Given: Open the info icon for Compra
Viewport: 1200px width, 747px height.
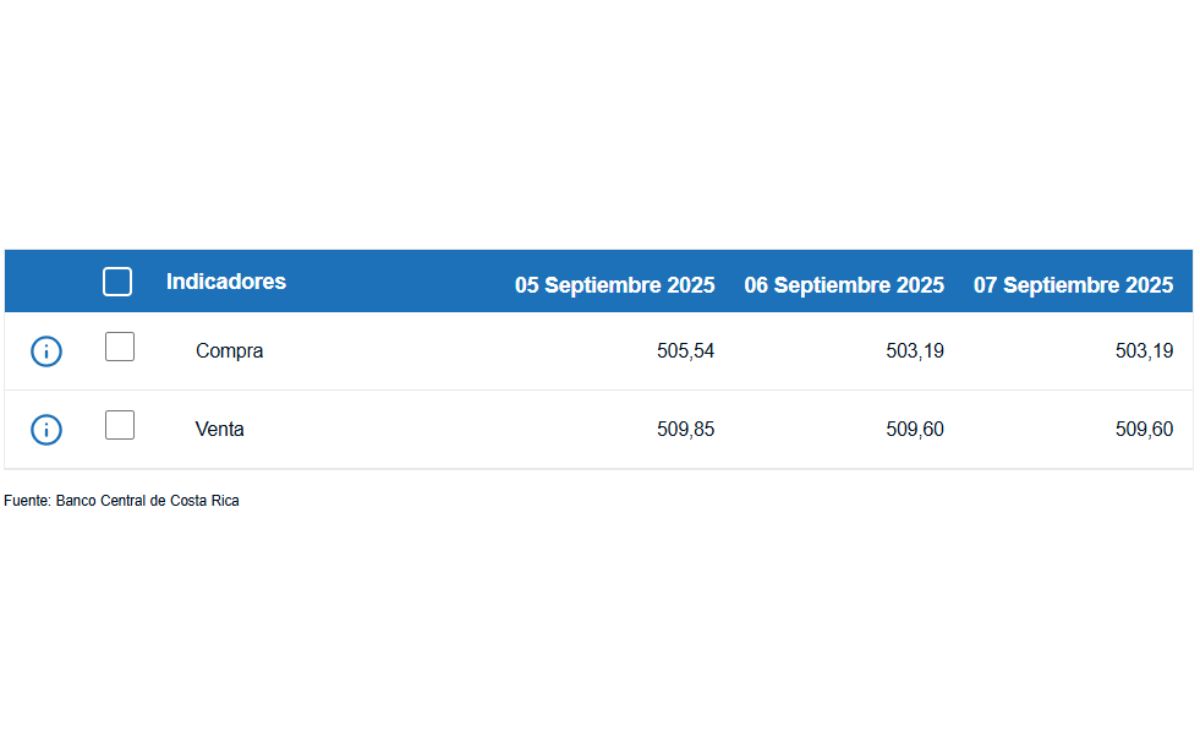Looking at the screenshot, I should tap(47, 352).
